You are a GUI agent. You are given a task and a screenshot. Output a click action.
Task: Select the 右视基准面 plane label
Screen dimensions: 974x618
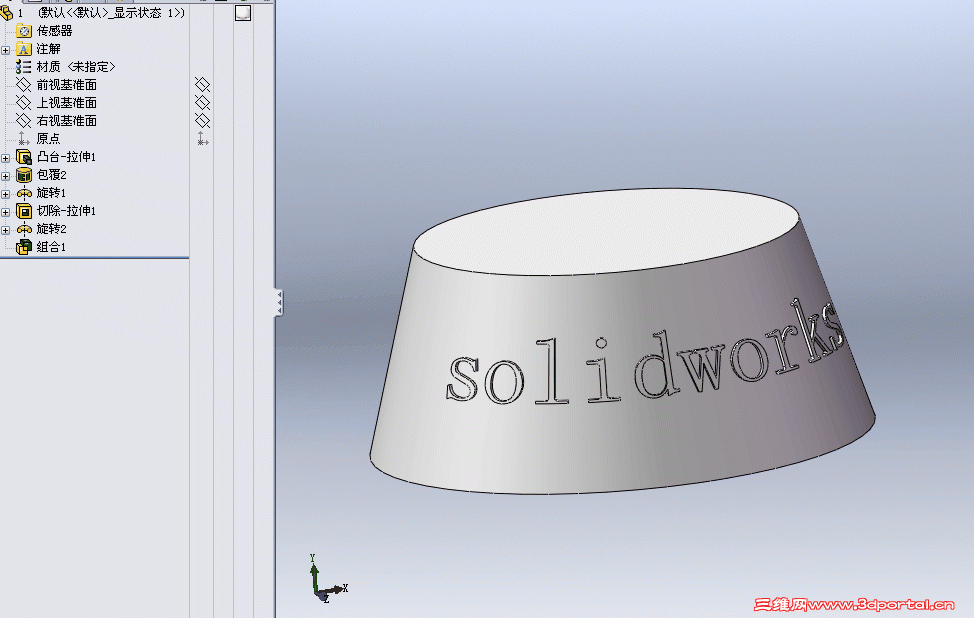(x=66, y=121)
